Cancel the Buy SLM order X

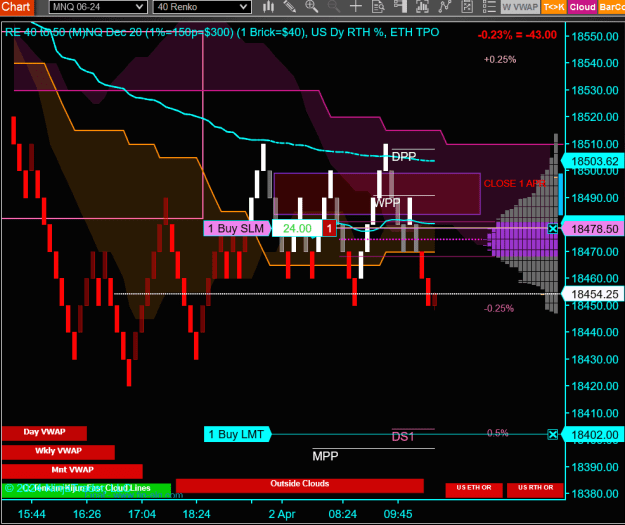point(553,228)
